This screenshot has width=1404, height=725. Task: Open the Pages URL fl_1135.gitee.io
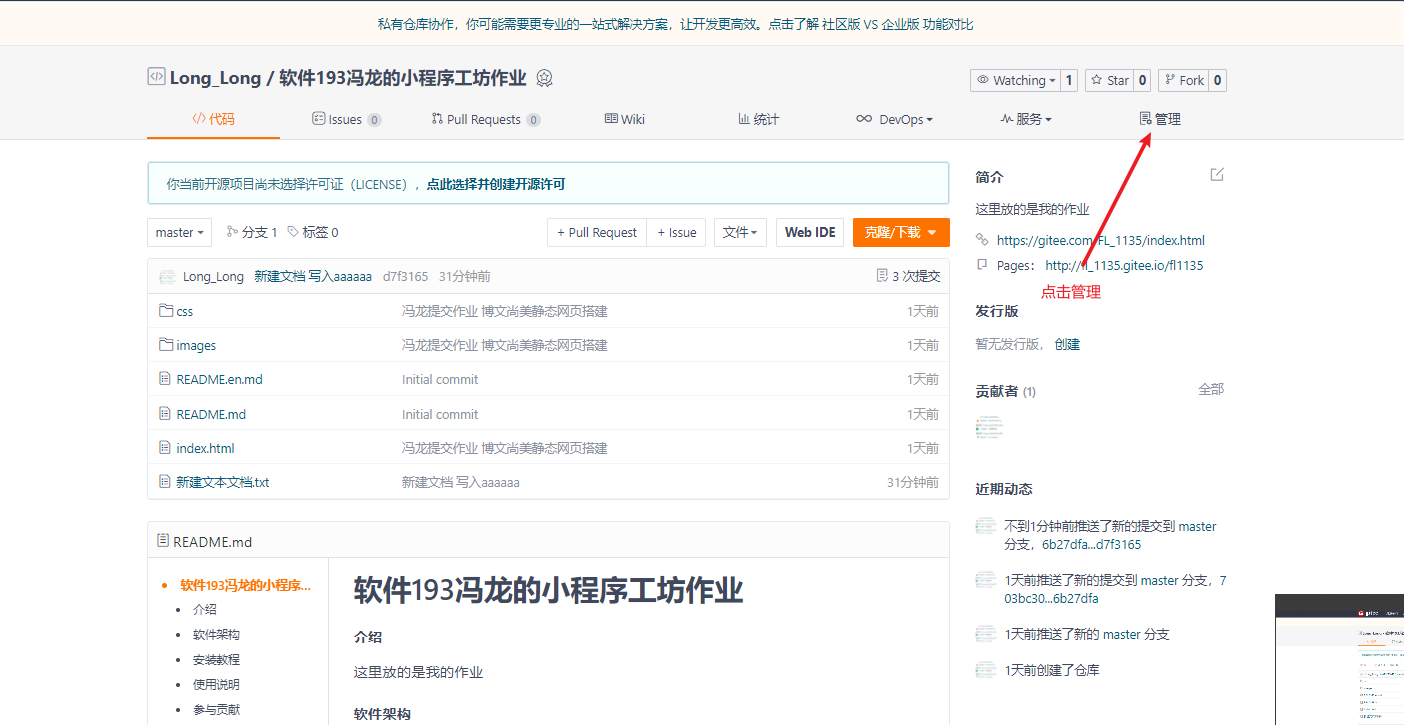point(1124,265)
